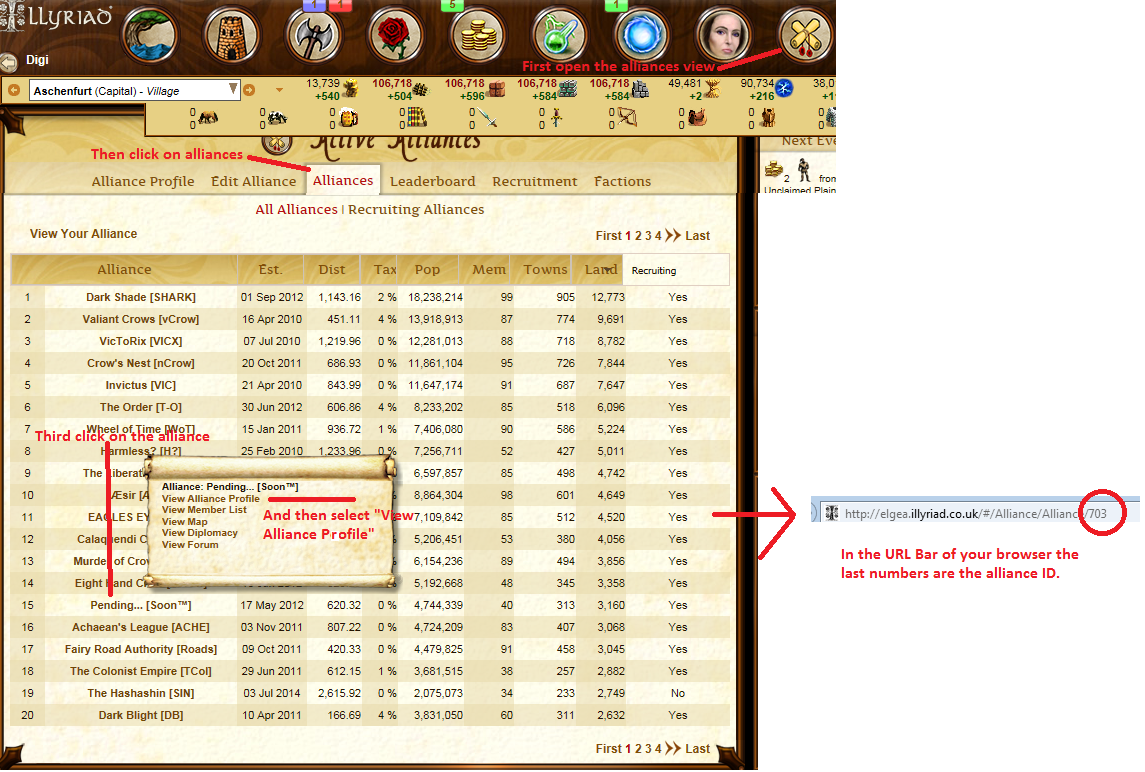The width and height of the screenshot is (1145, 772).
Task: Open the Factions tab
Action: [622, 181]
